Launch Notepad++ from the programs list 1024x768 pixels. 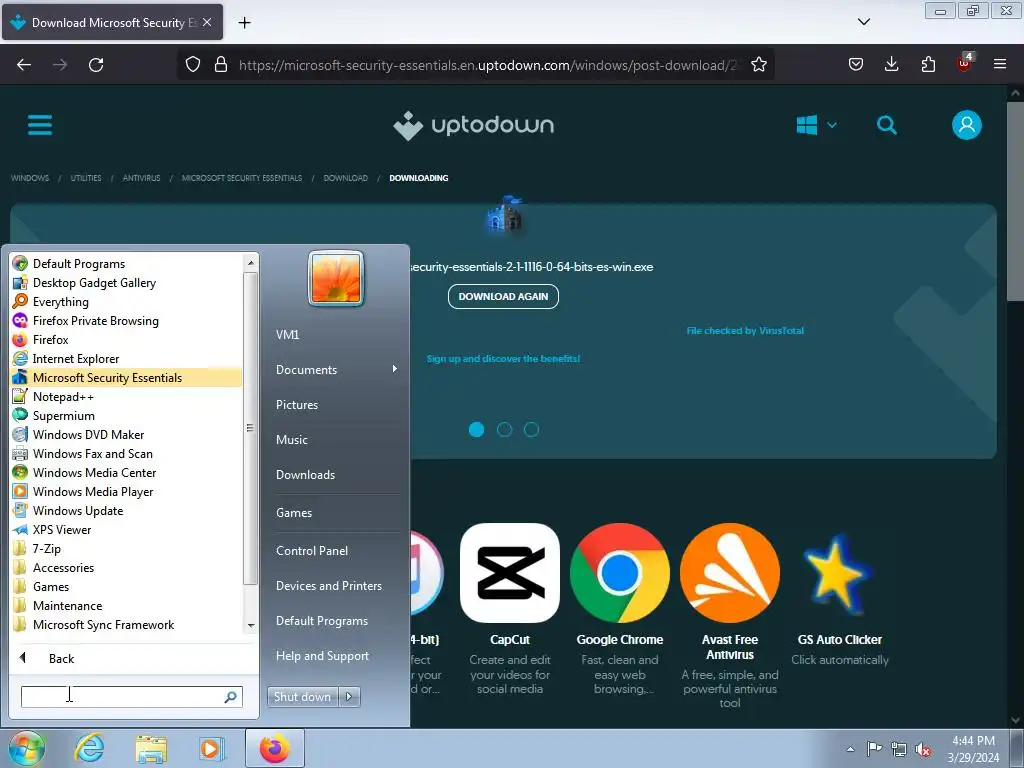pos(126,396)
